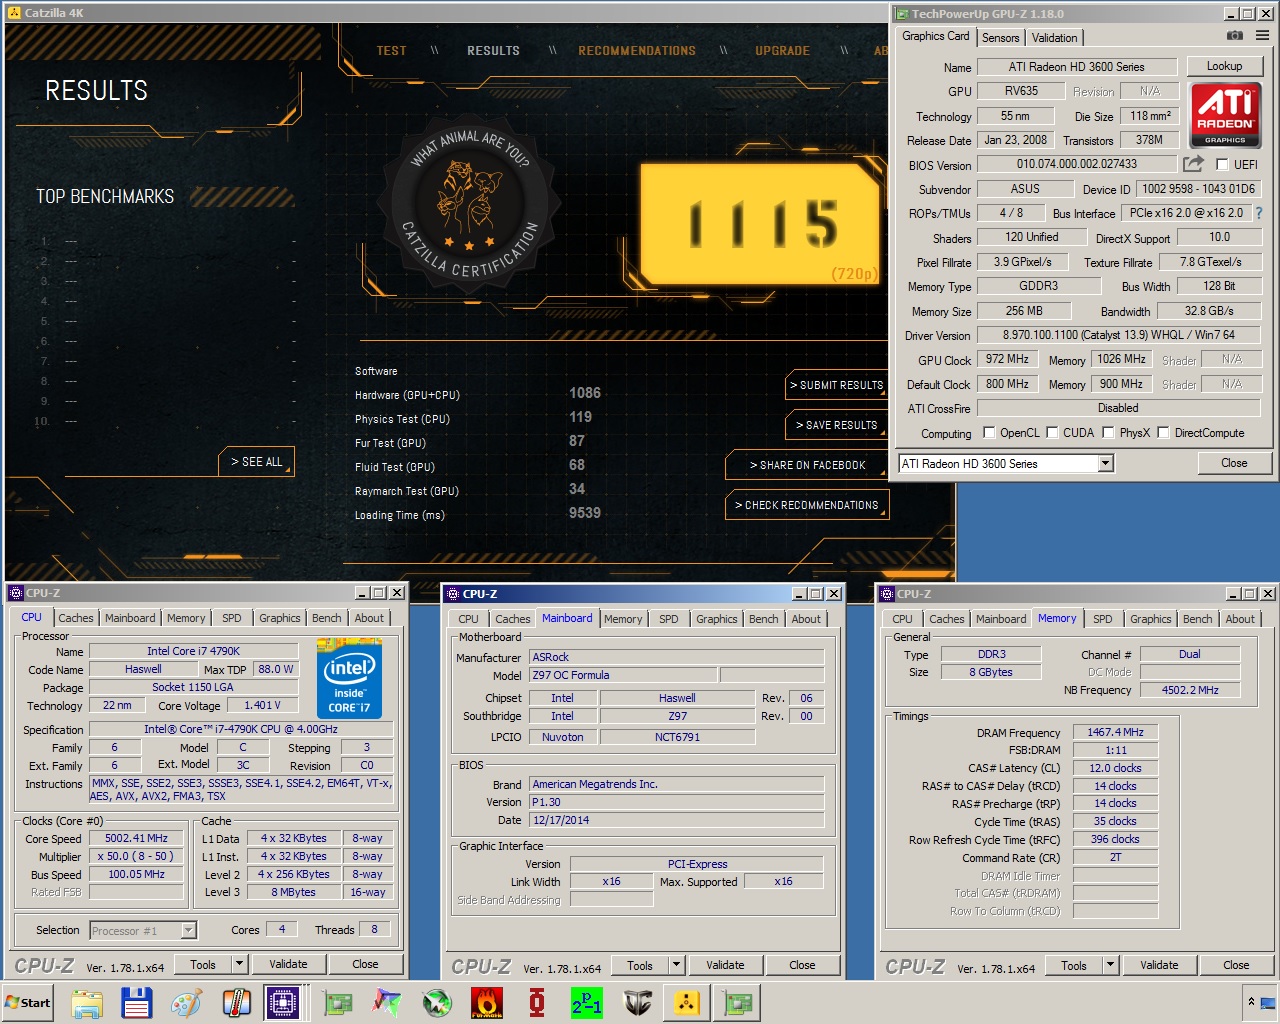Click the Driver Version value in GPU-Z
Screen dimensions: 1280x1024
pyautogui.click(x=1119, y=335)
